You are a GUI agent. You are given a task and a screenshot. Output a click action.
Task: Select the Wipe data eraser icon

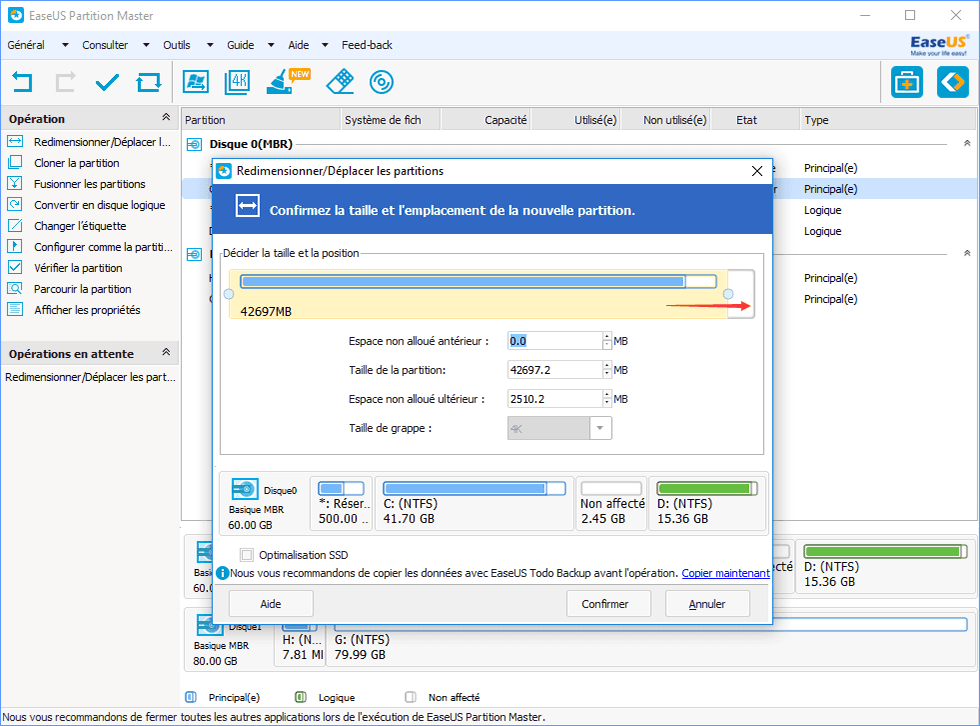point(340,82)
